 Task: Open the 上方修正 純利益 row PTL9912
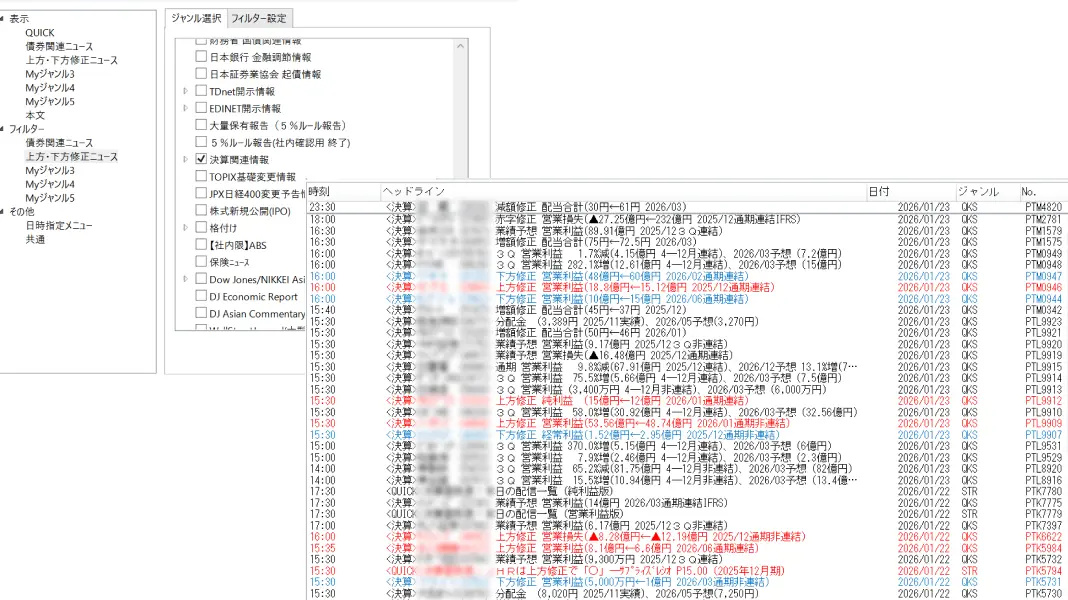click(687, 401)
